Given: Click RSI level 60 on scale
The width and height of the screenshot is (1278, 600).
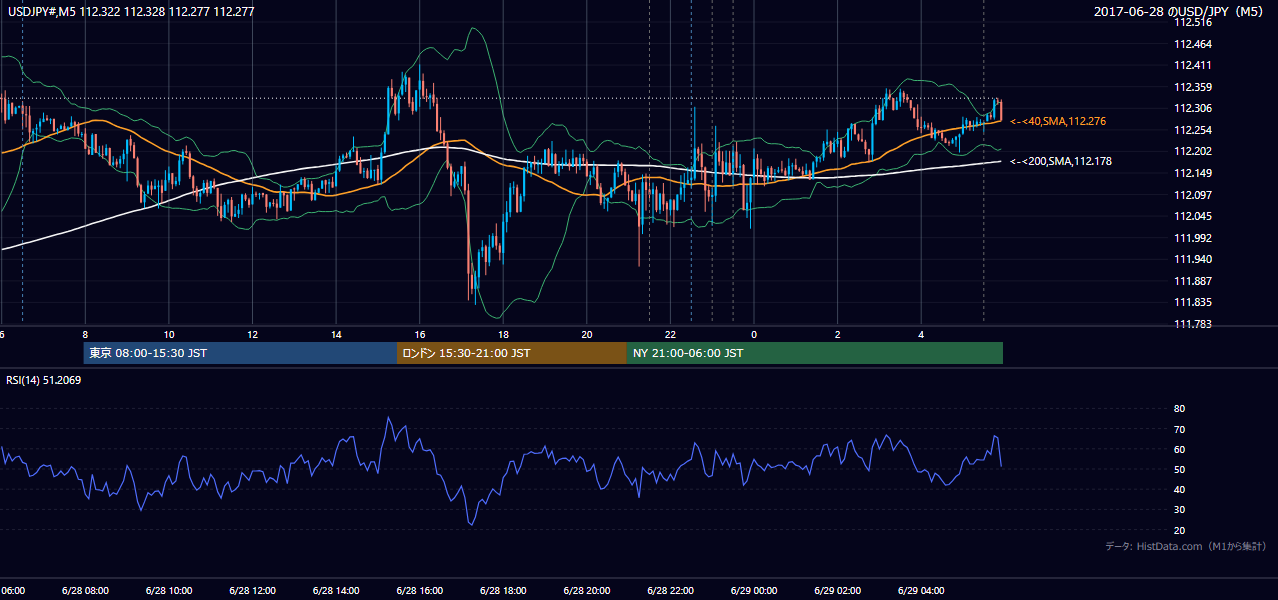Looking at the screenshot, I should (x=1180, y=449).
